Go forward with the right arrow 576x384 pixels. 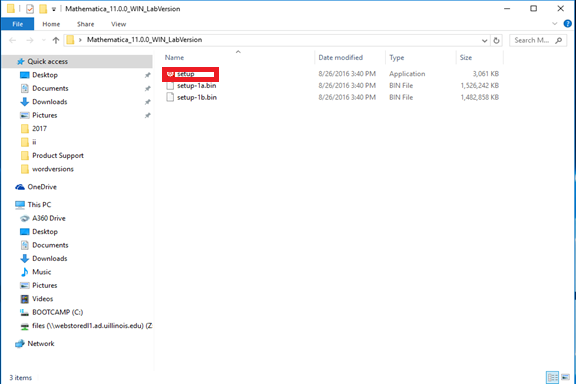pyautogui.click(x=30, y=40)
